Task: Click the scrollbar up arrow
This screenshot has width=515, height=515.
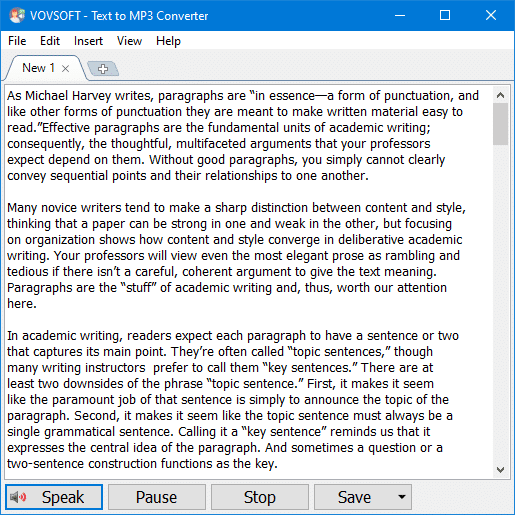Action: 500,95
